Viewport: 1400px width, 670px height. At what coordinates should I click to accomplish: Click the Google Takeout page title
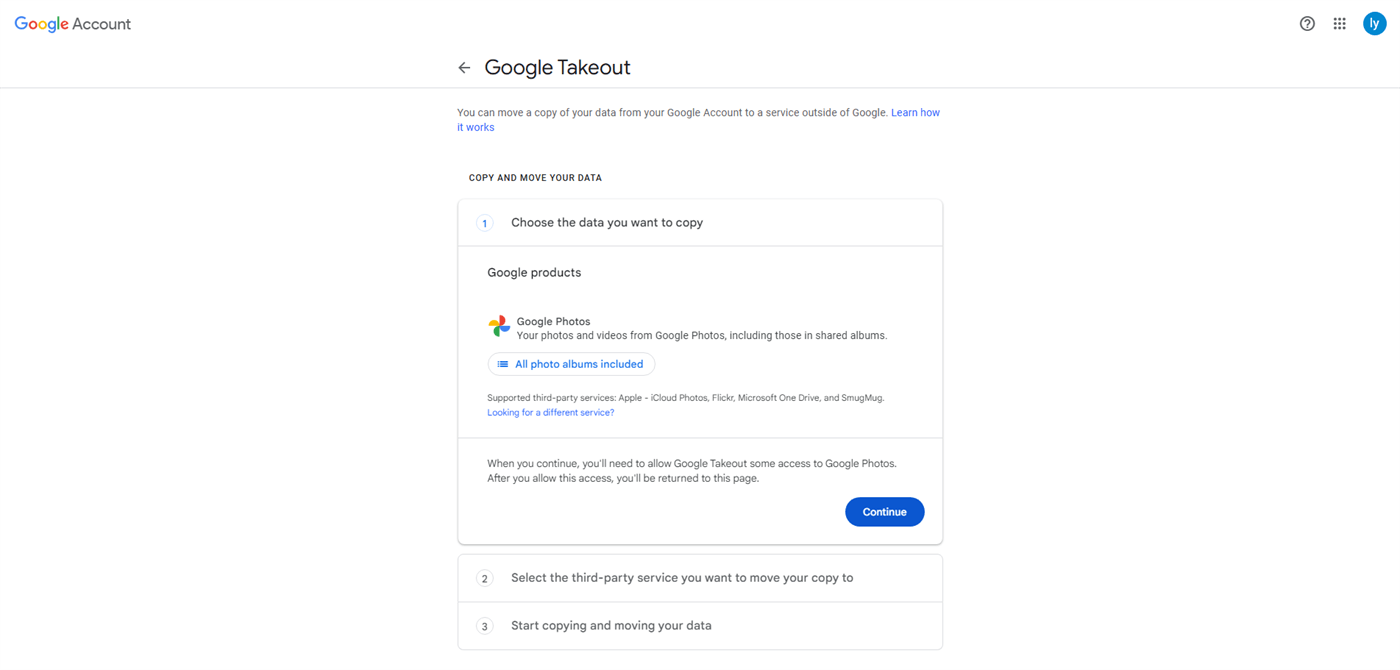[x=557, y=68]
